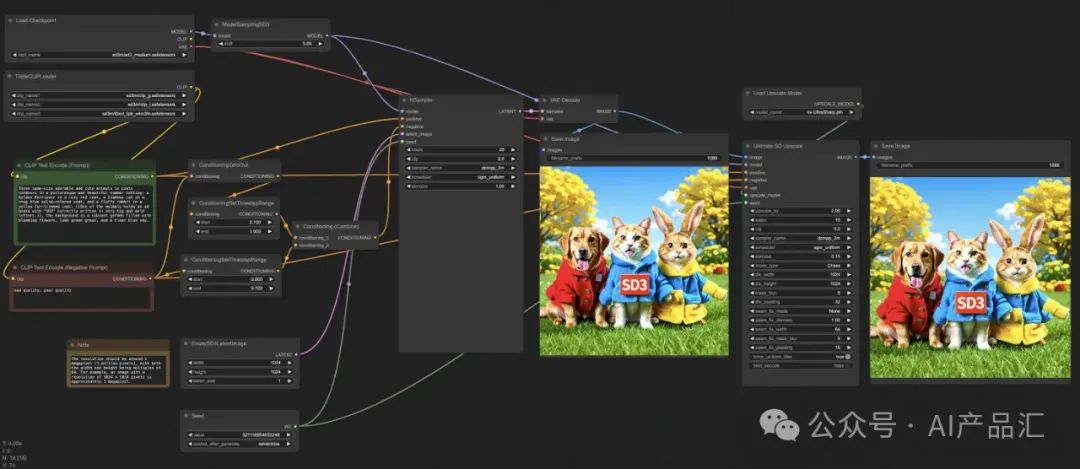
Task: Open control_after_generate dropdown in Seed node
Action: pos(240,444)
